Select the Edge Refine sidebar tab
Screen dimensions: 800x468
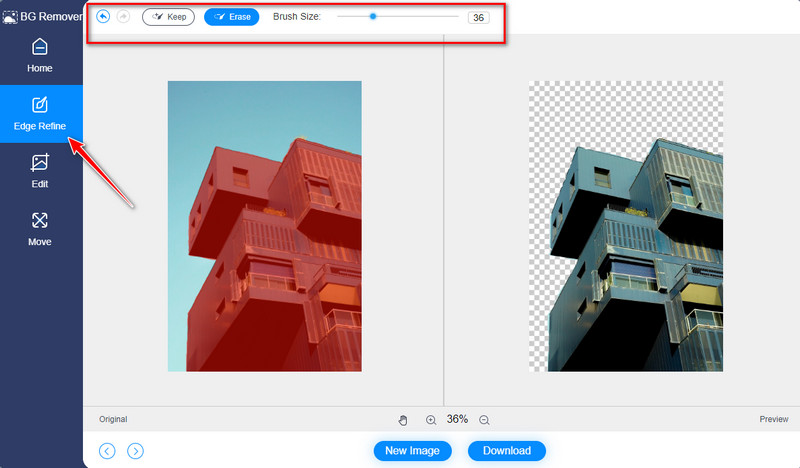[40, 114]
